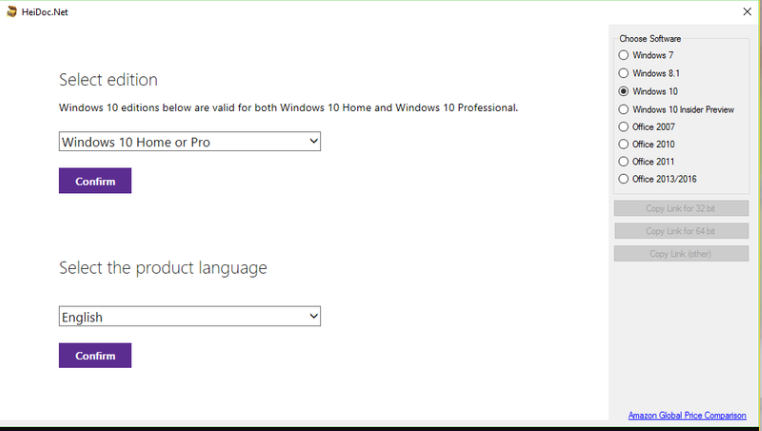Select Office 2013/2016 radio button
The height and width of the screenshot is (431, 762).
[623, 179]
